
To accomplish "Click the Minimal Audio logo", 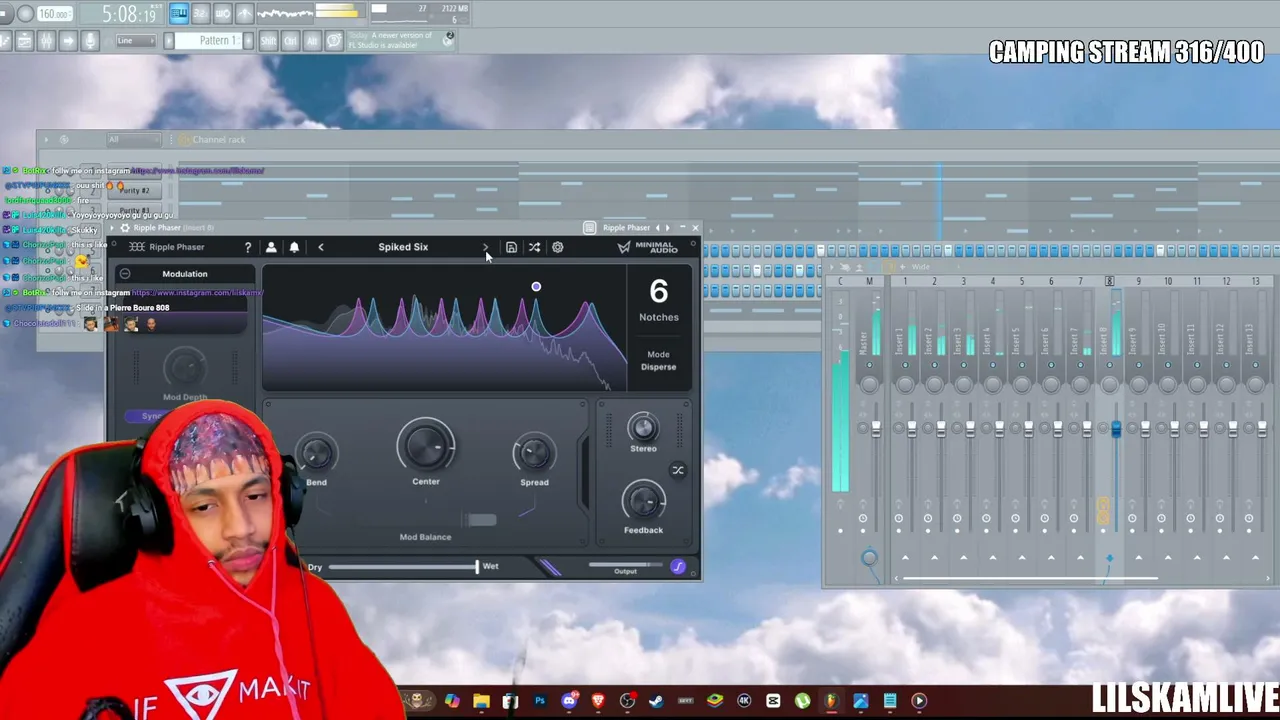I will pyautogui.click(x=647, y=247).
